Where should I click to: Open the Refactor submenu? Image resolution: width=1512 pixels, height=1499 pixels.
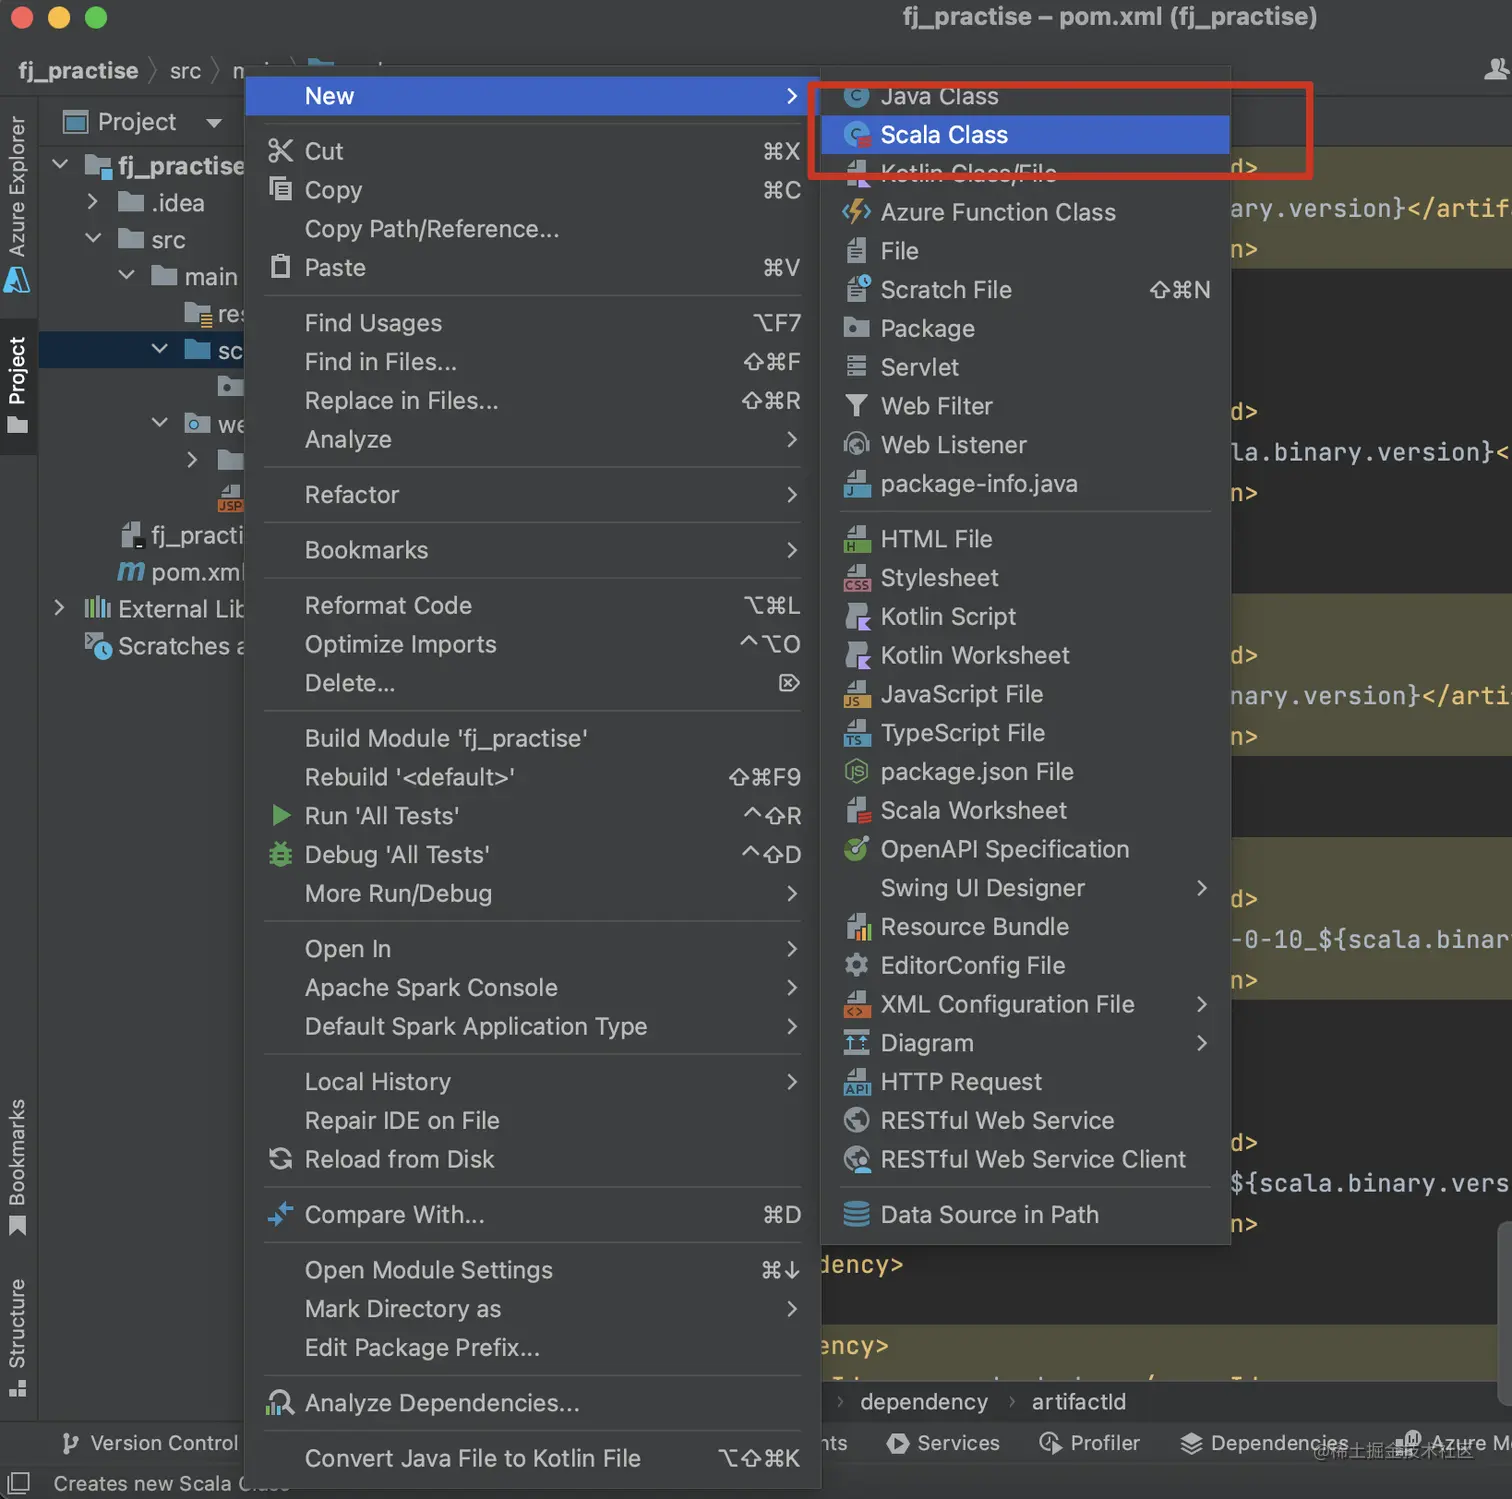533,495
